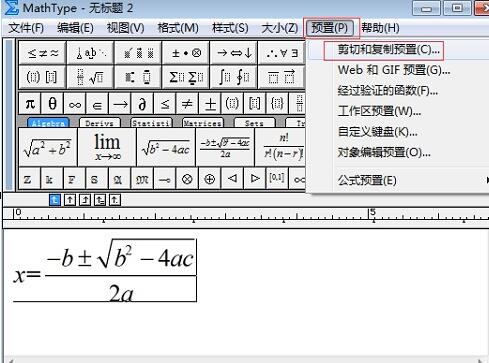Insert the left-pointing triangle symbol
This screenshot has width=489, height=363.
(x=232, y=179)
